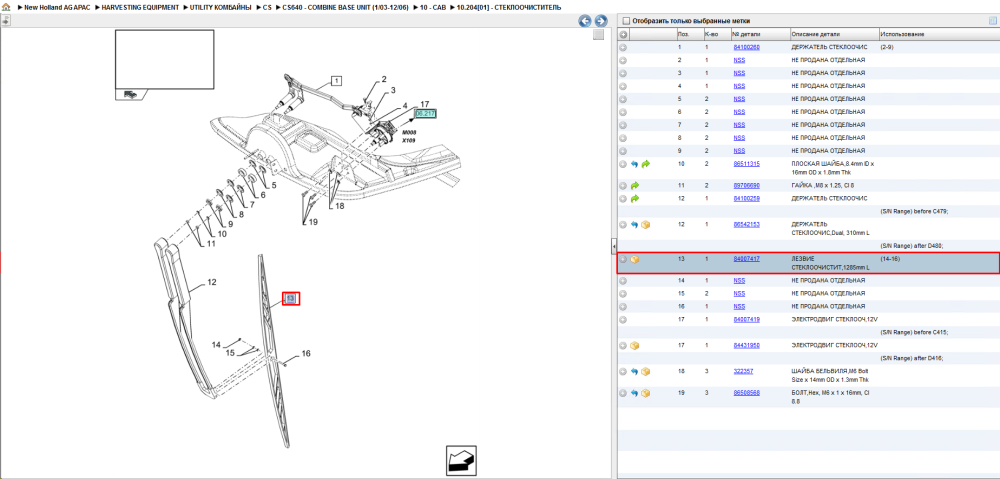The height and width of the screenshot is (479, 1000).
Task: Click the box icon for part 86542153
Action: coord(645,225)
